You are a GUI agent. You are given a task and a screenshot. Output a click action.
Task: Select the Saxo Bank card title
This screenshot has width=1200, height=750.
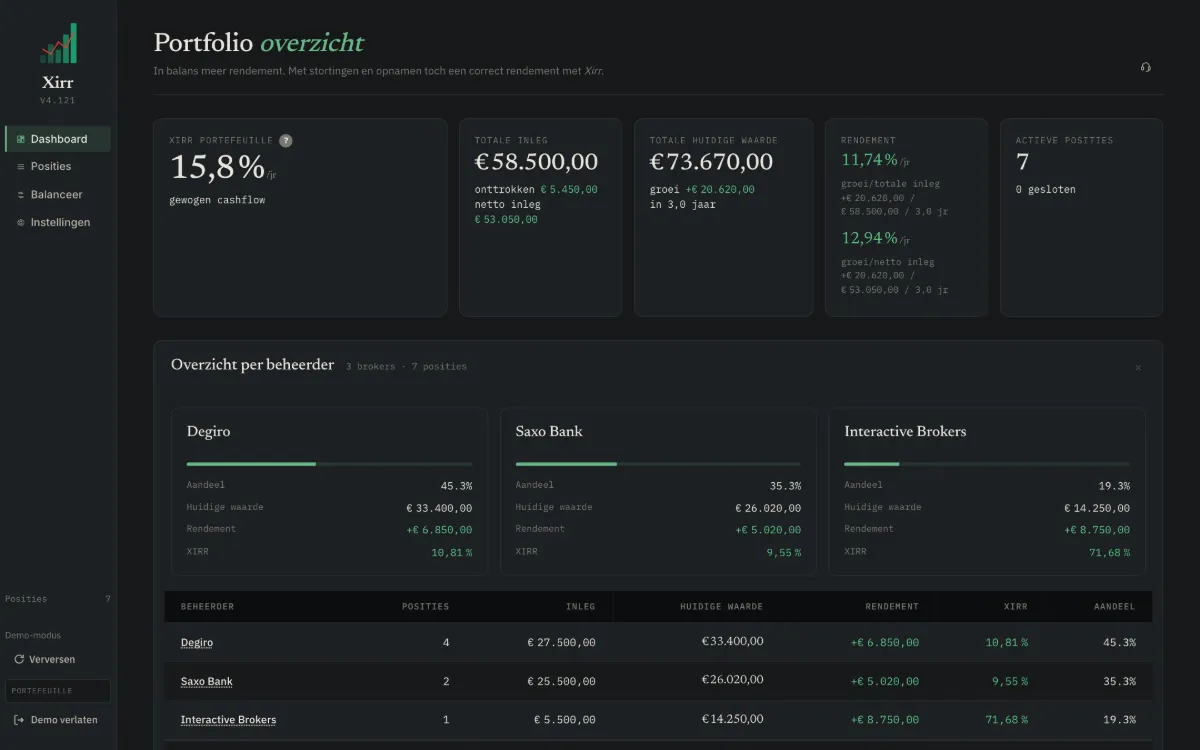549,432
